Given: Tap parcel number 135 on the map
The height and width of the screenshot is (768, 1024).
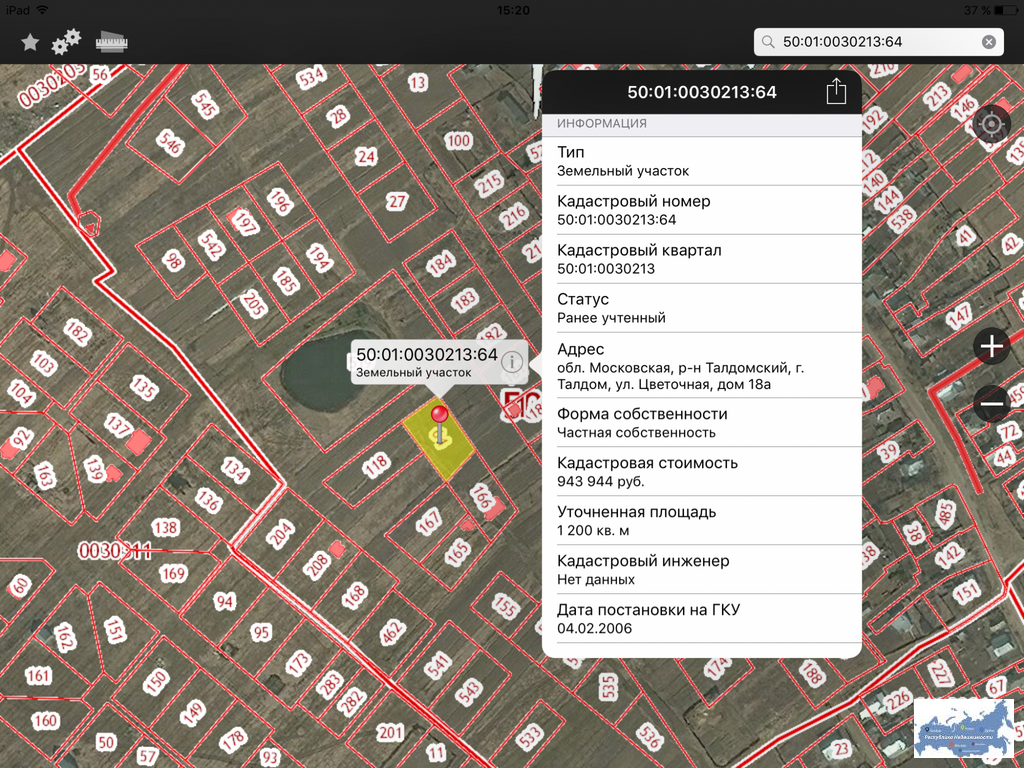Looking at the screenshot, I should pos(144,388).
